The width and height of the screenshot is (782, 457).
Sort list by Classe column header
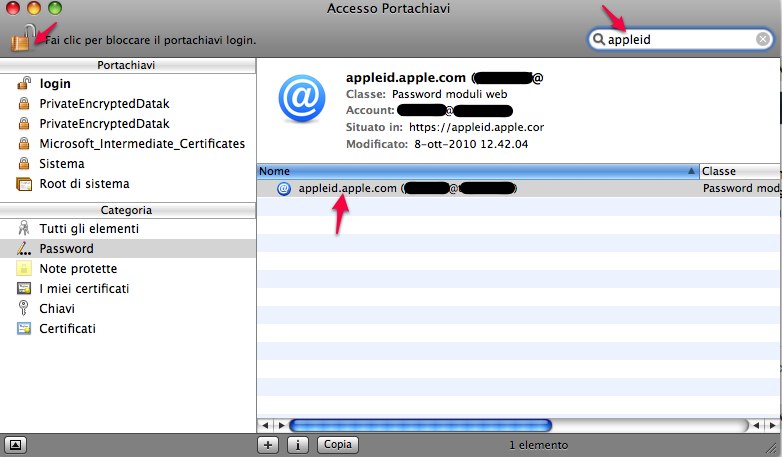[741, 171]
